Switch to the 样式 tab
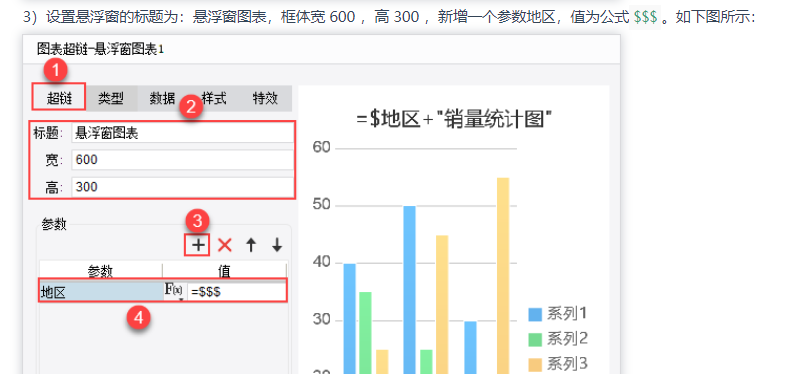The height and width of the screenshot is (374, 796). (214, 98)
